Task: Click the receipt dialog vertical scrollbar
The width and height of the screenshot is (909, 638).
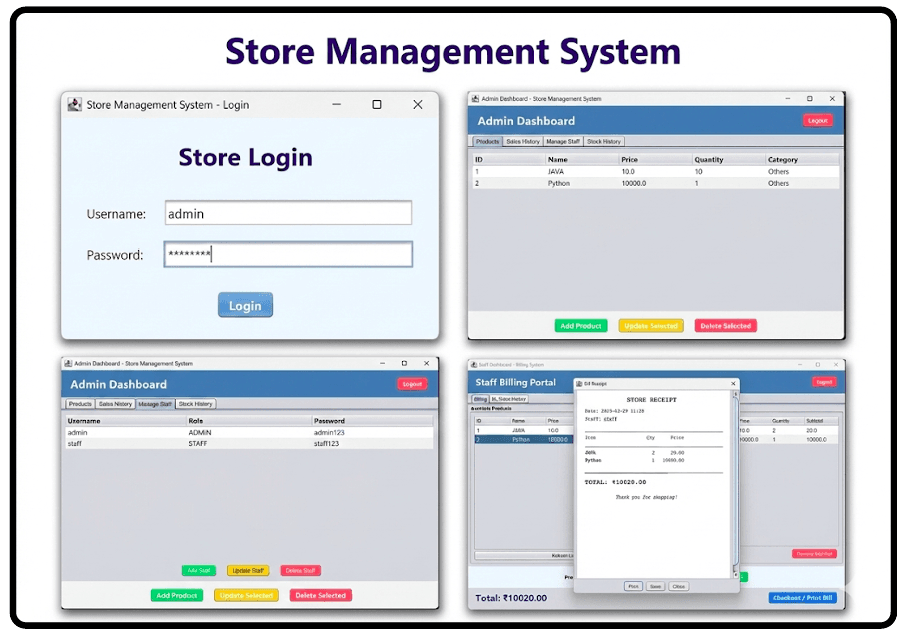Action: [x=737, y=480]
